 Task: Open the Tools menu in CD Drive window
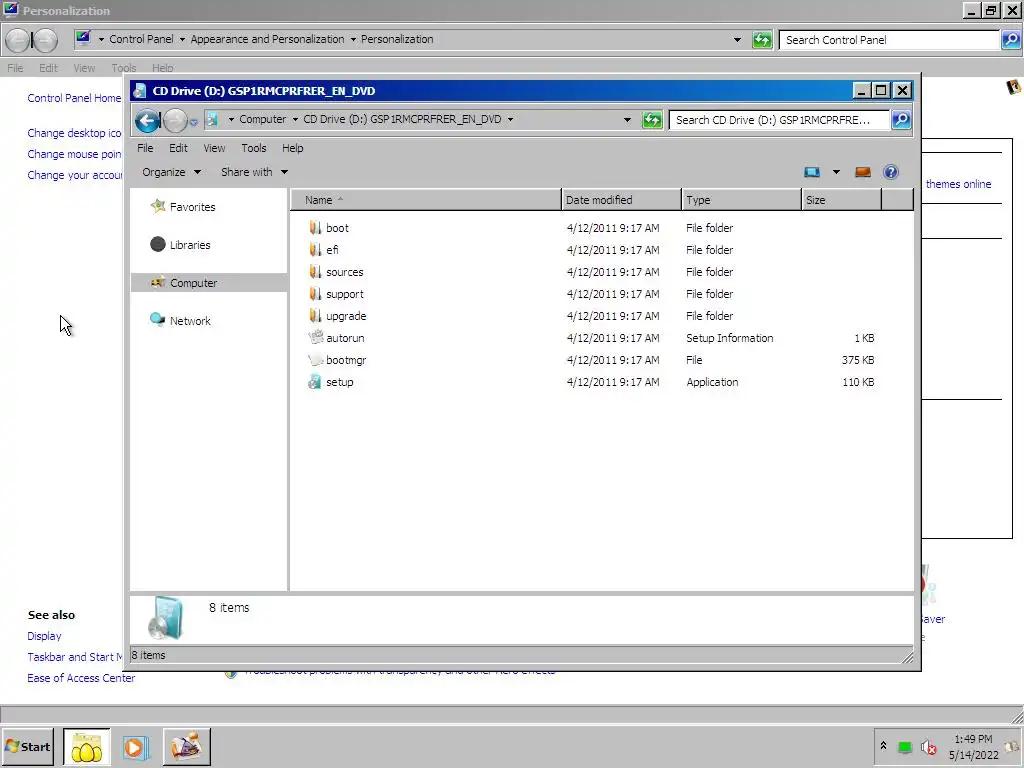pyautogui.click(x=254, y=148)
